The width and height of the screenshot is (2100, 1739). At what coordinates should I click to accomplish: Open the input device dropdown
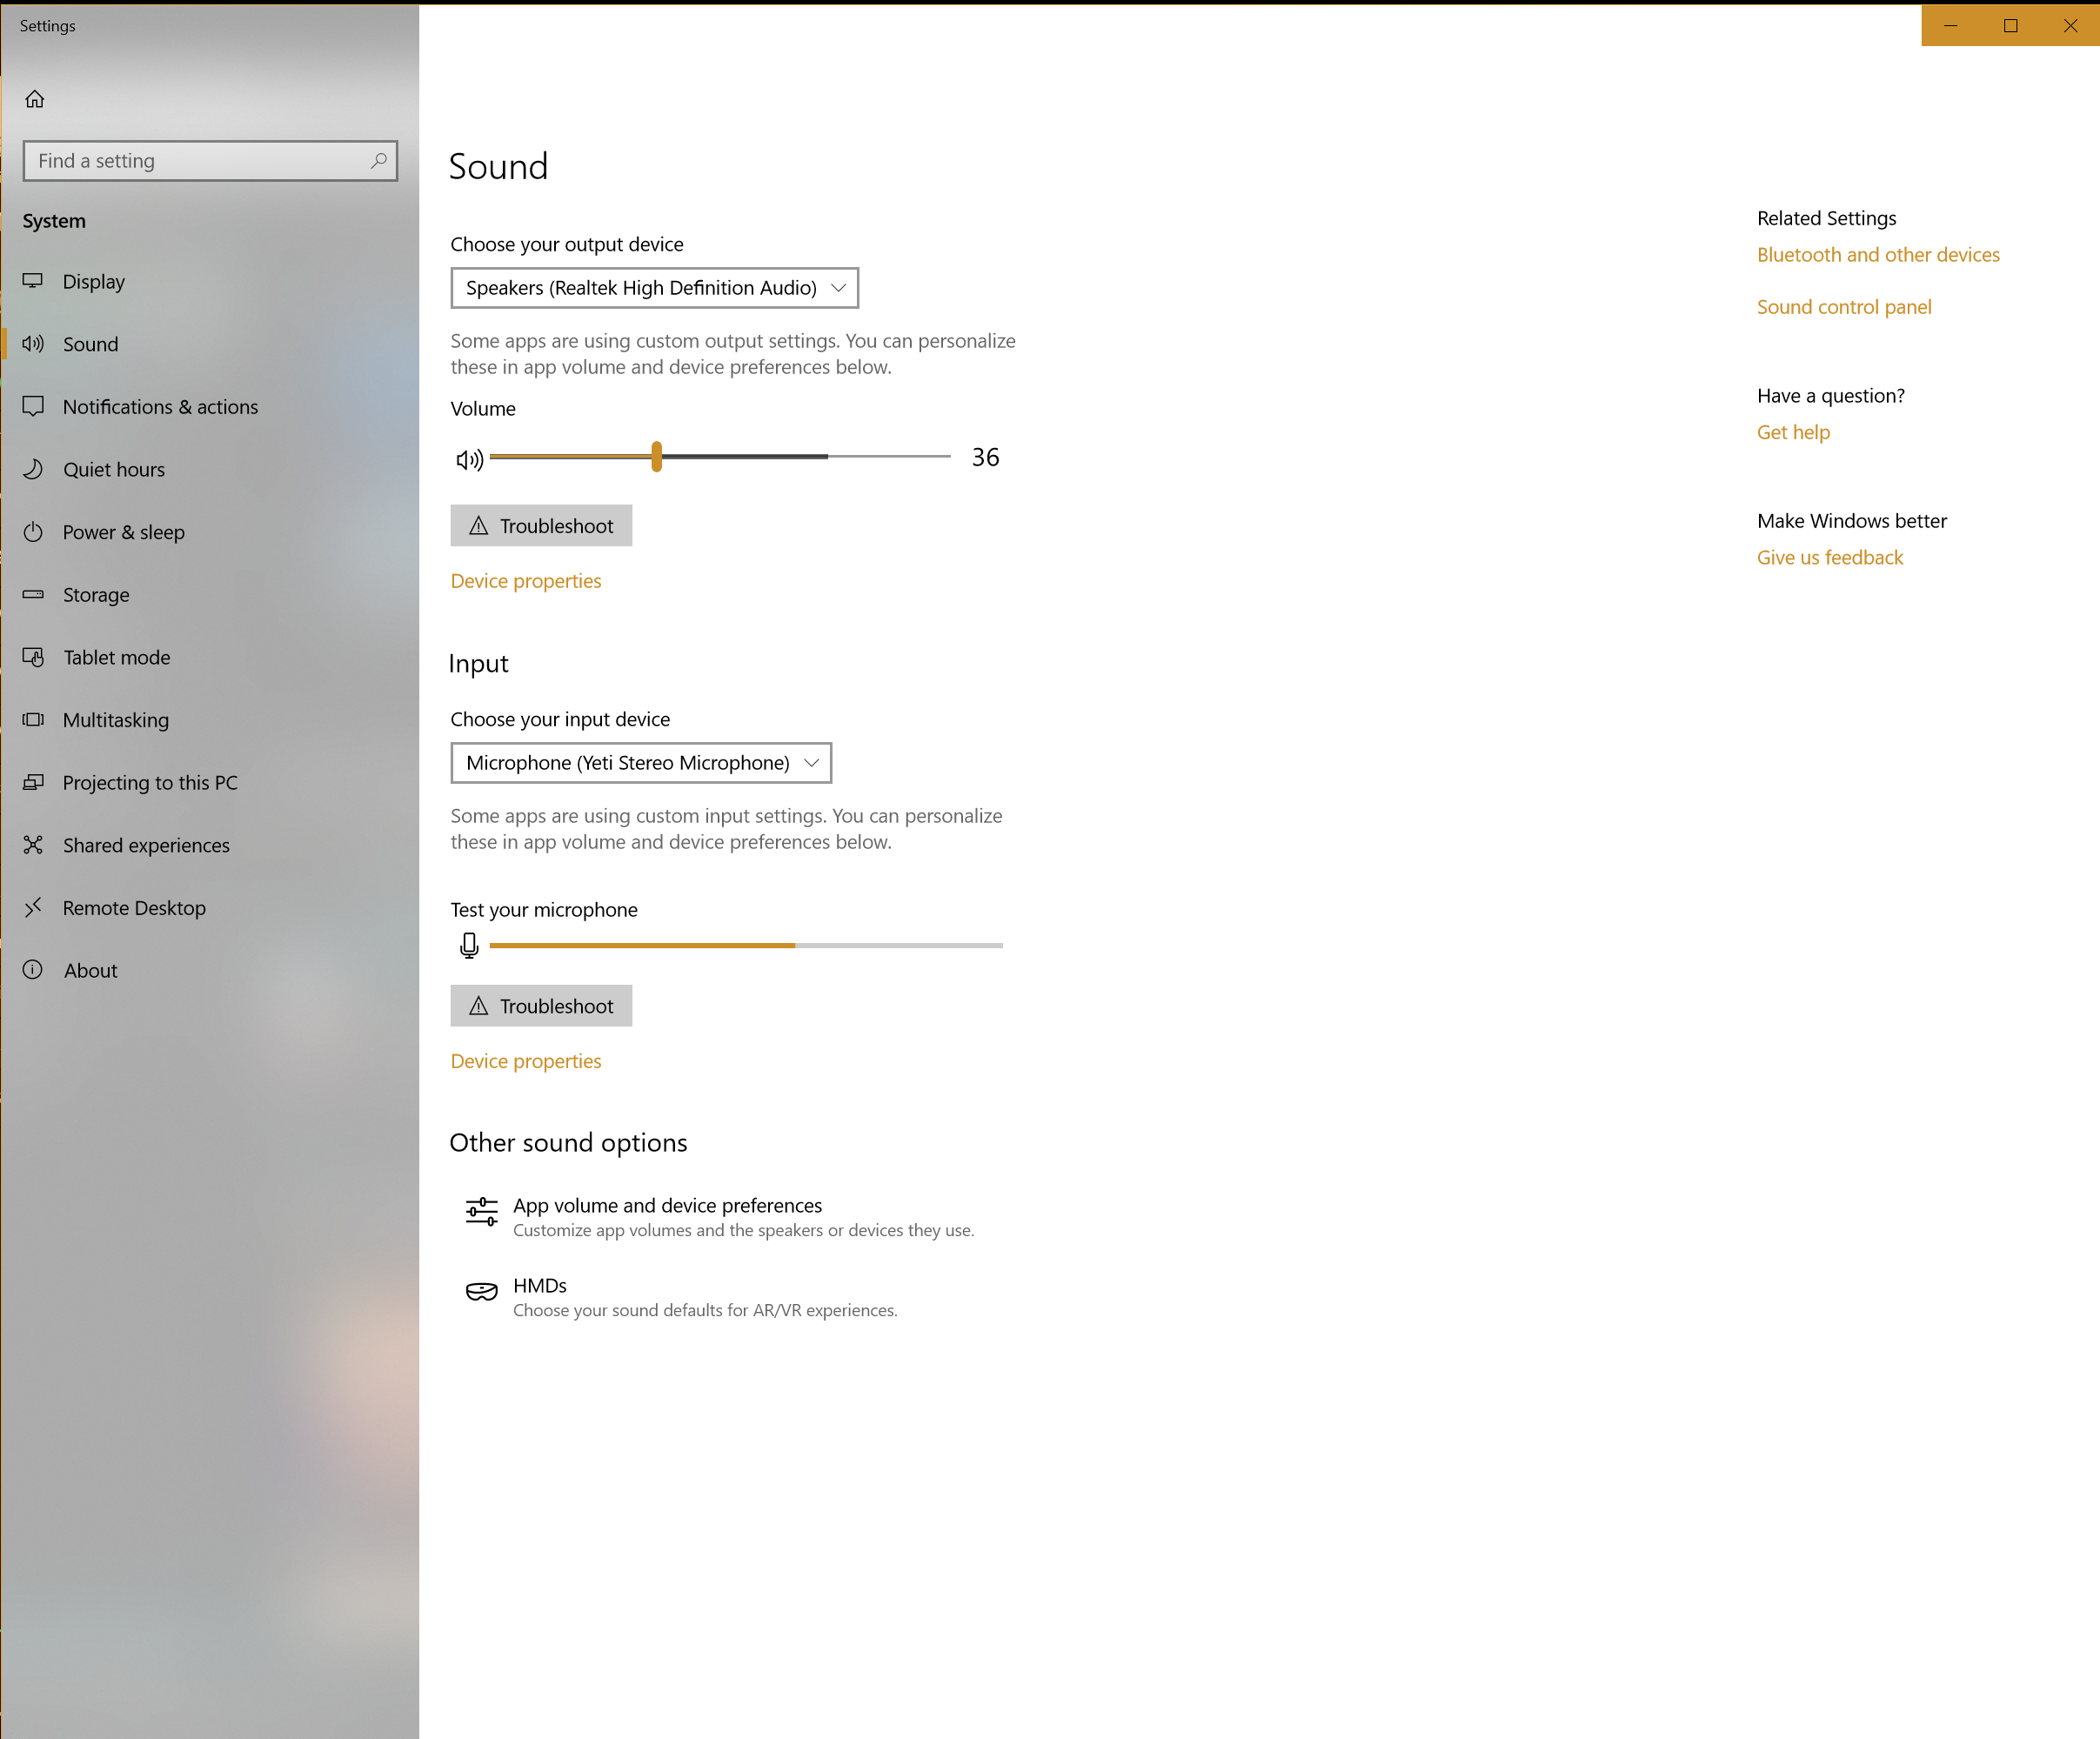(640, 763)
